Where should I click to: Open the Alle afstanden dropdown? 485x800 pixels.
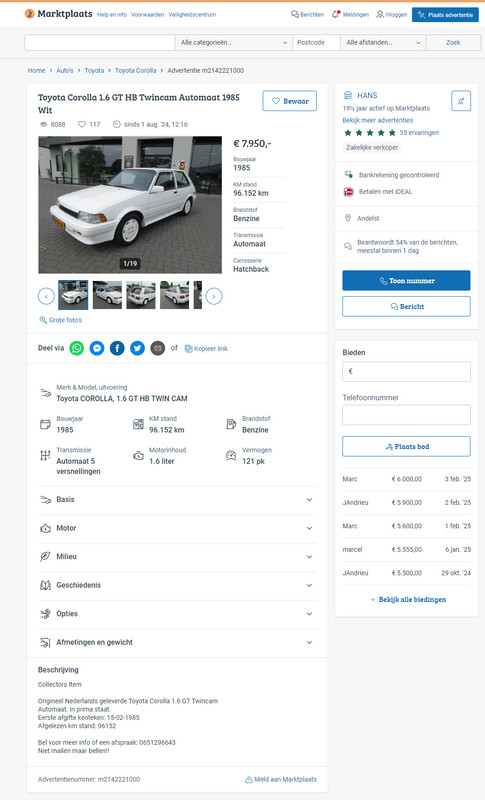(383, 42)
